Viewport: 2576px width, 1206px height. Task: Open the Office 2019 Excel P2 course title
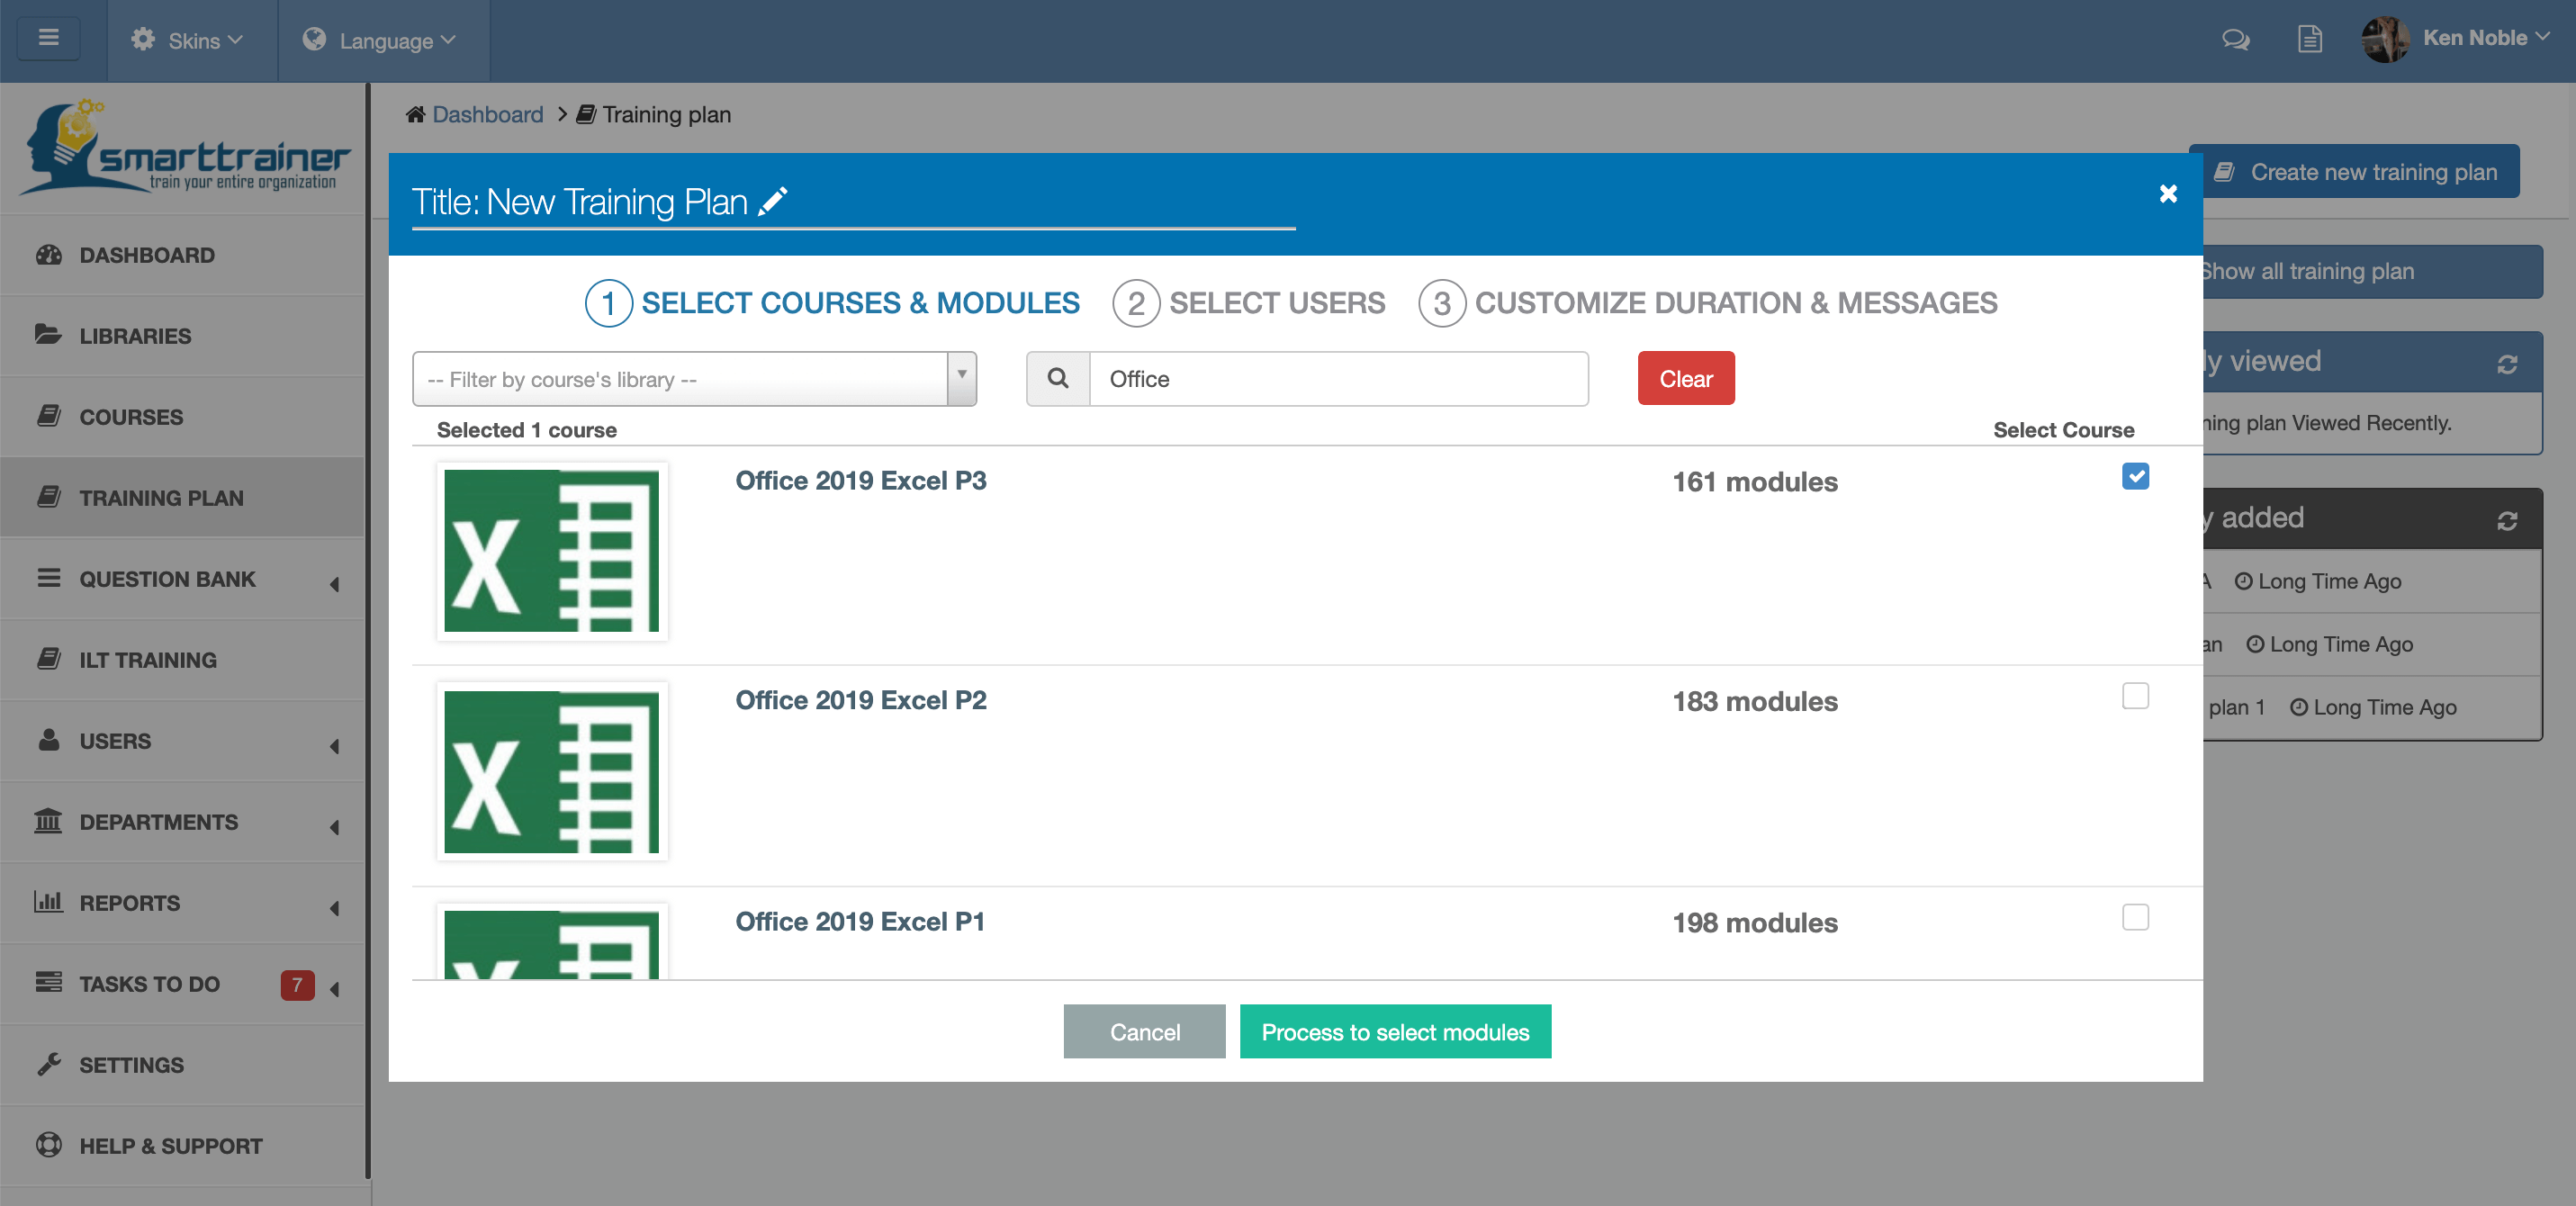click(861, 700)
